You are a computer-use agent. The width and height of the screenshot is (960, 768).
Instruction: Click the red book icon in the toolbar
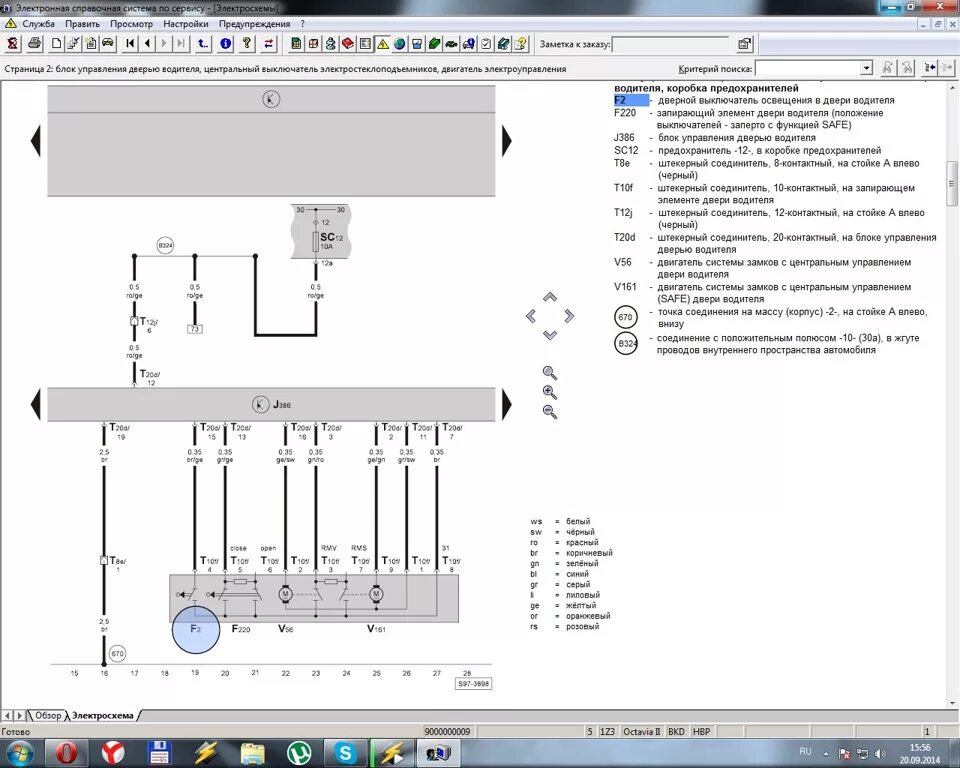coord(348,43)
